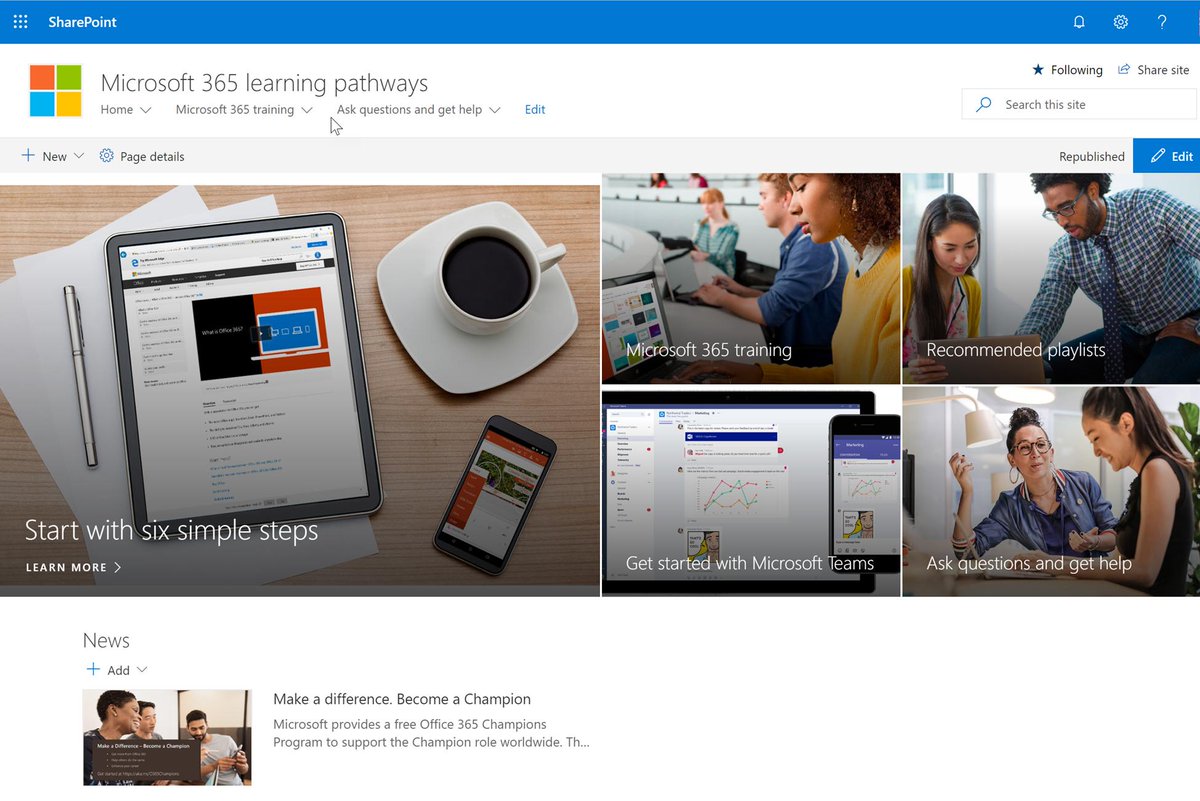Open the app launcher waffle icon
This screenshot has height=801, width=1200.
[20, 22]
